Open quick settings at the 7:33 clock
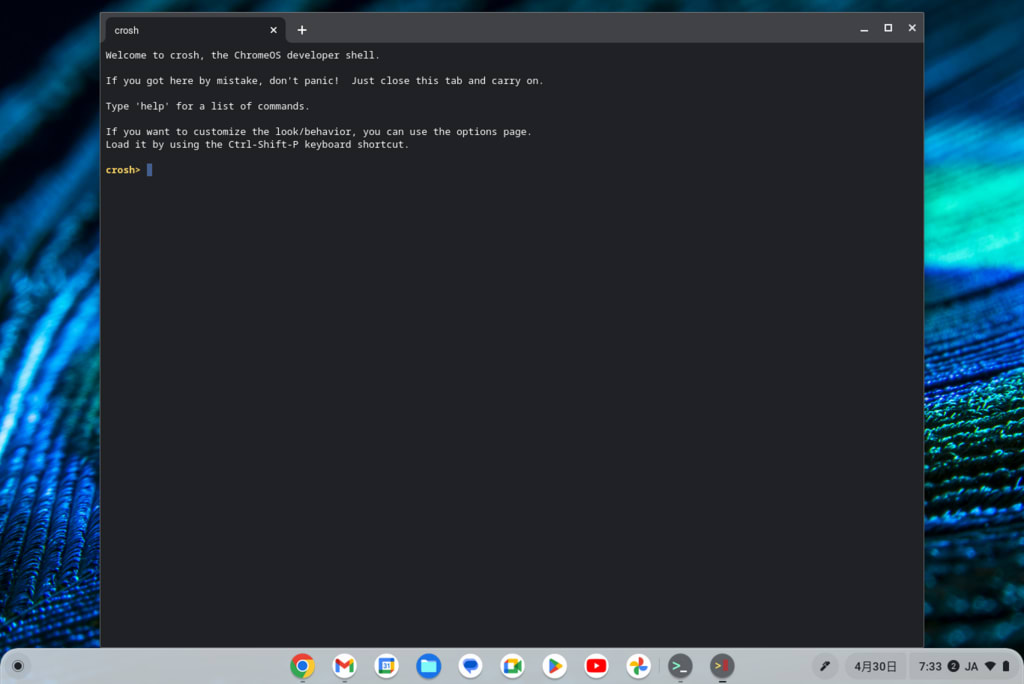The image size is (1024, 684). point(930,666)
